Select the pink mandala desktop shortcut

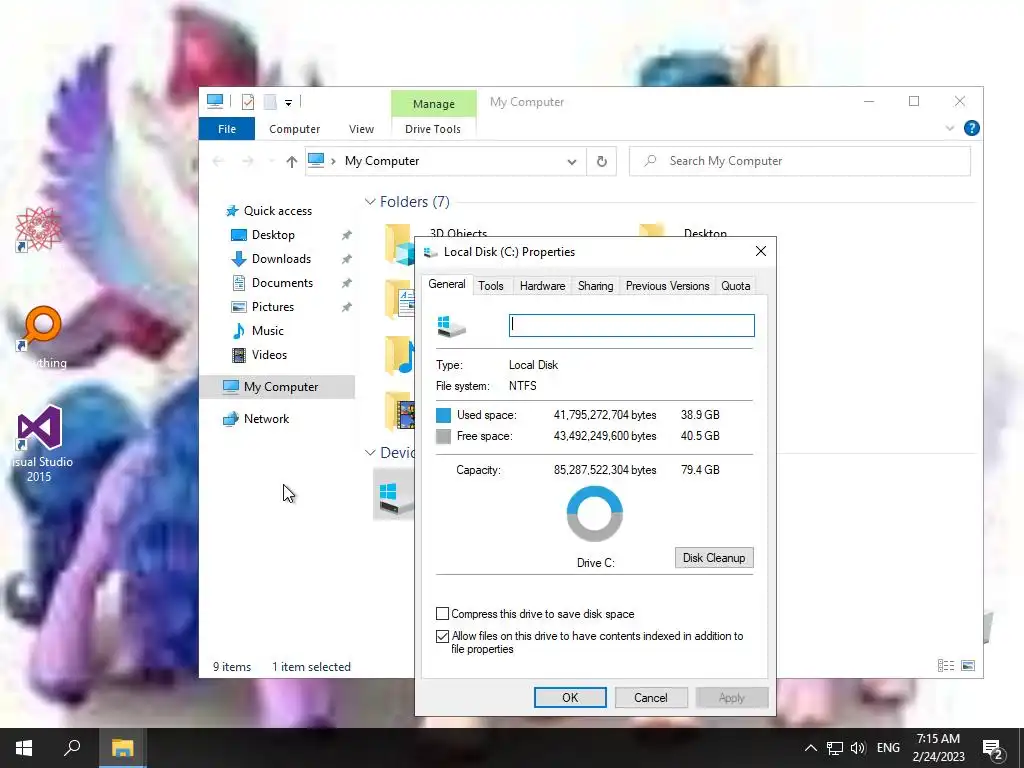coord(38,229)
